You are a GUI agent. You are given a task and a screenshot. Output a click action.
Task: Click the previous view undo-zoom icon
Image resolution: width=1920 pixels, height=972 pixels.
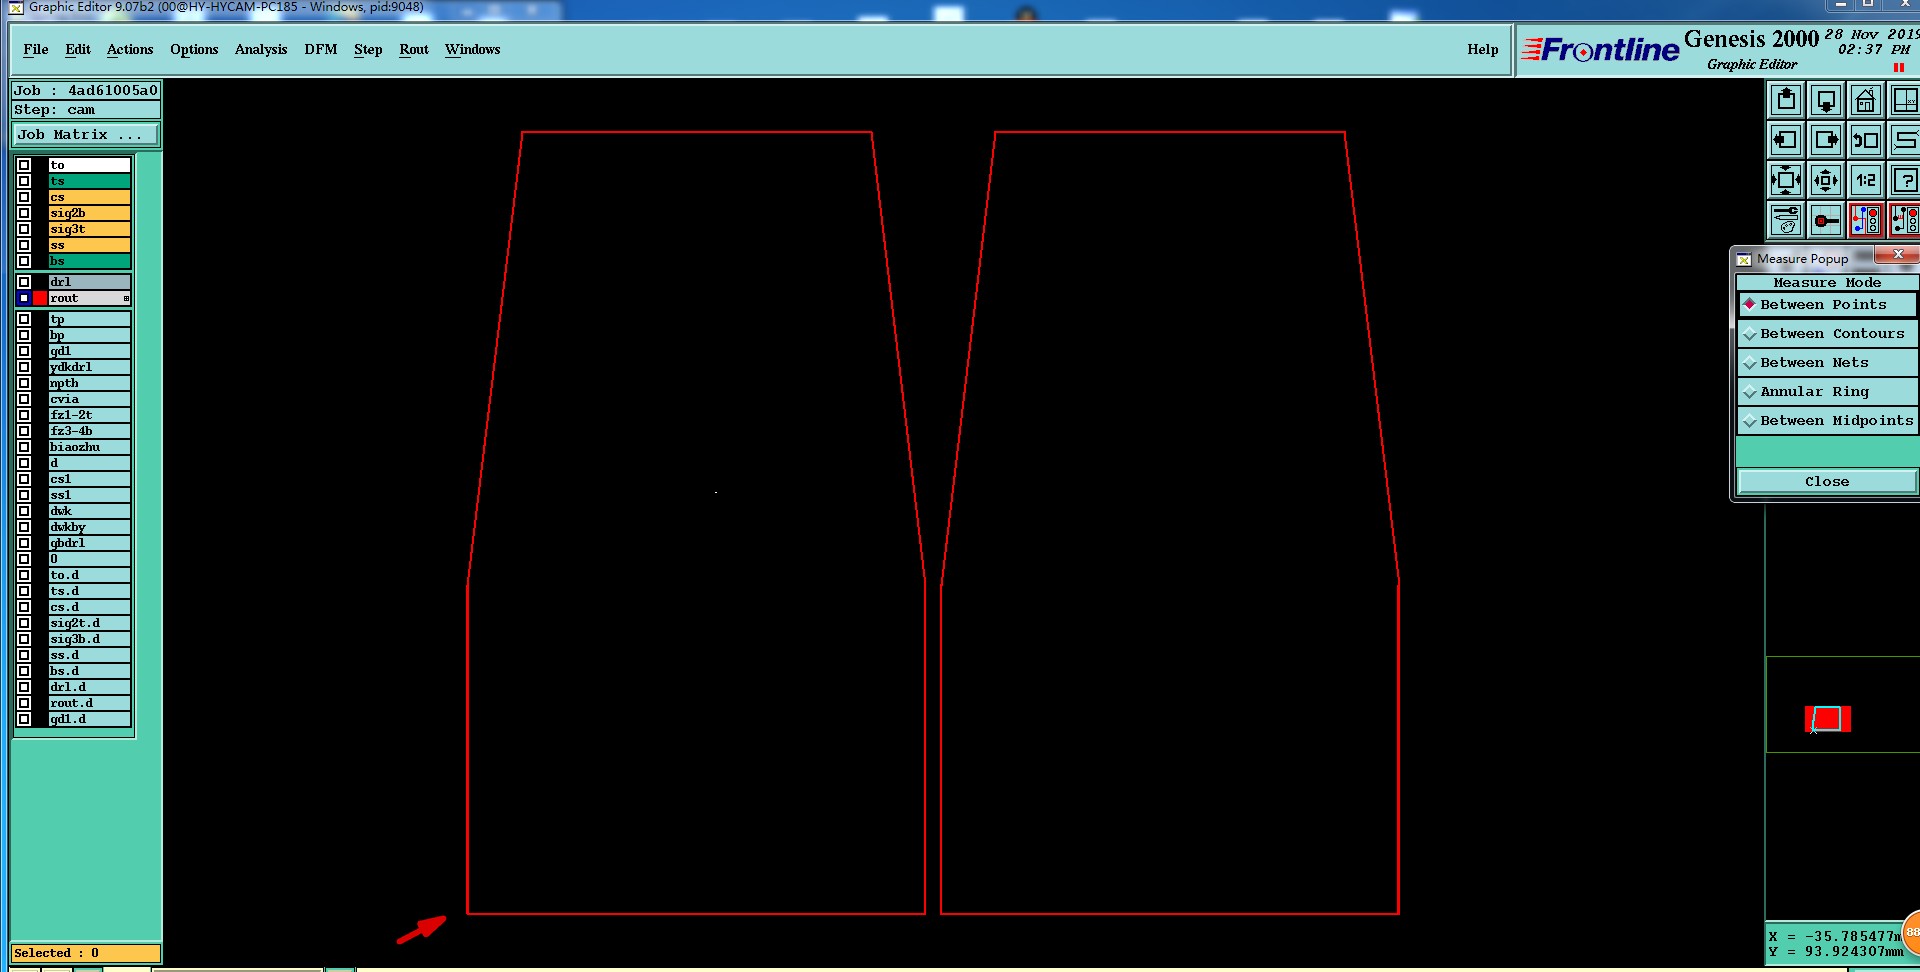pyautogui.click(x=1865, y=140)
